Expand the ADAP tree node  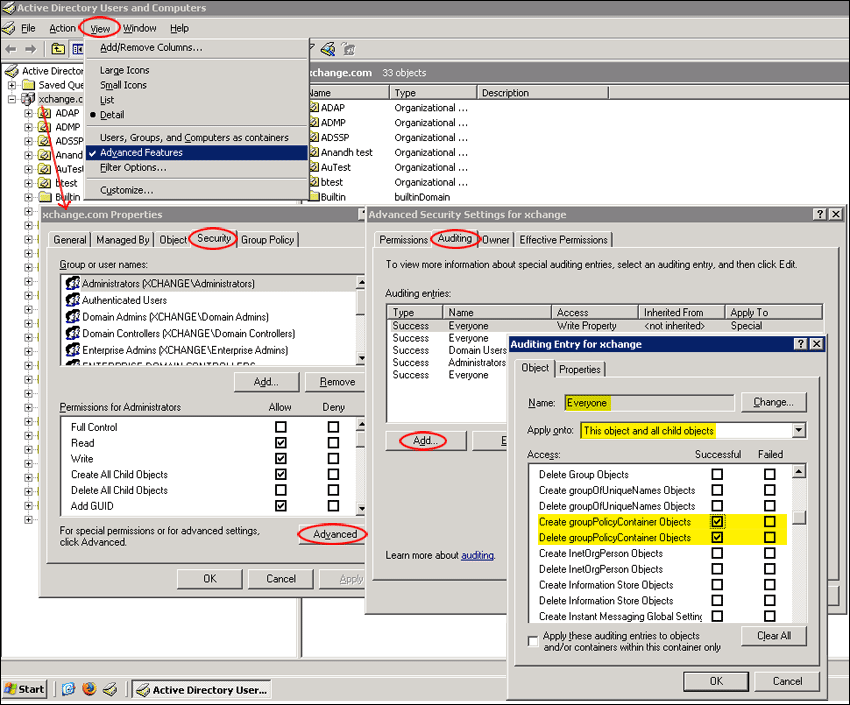[29, 113]
